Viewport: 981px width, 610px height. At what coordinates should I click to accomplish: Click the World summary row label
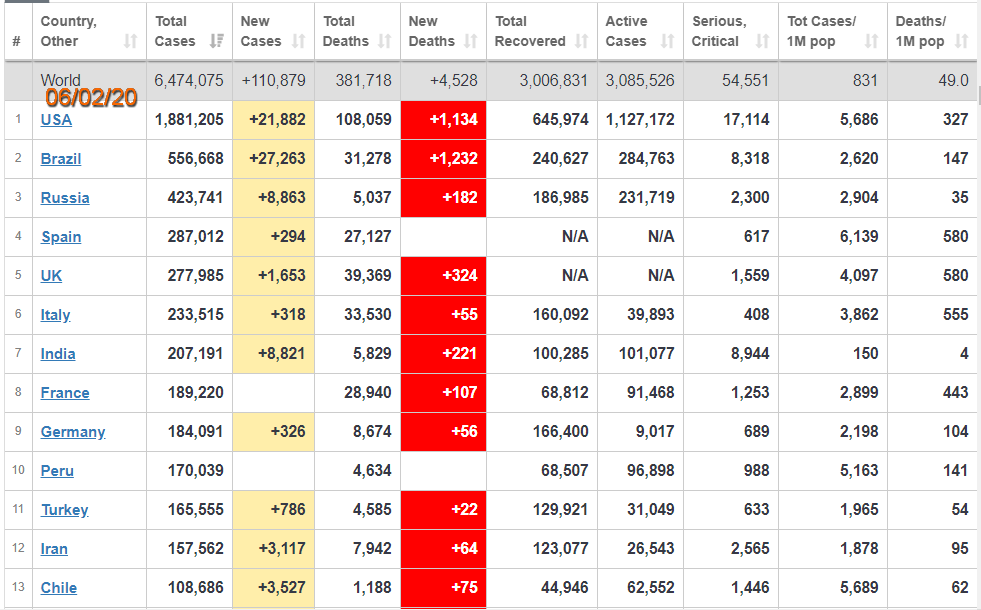61,81
